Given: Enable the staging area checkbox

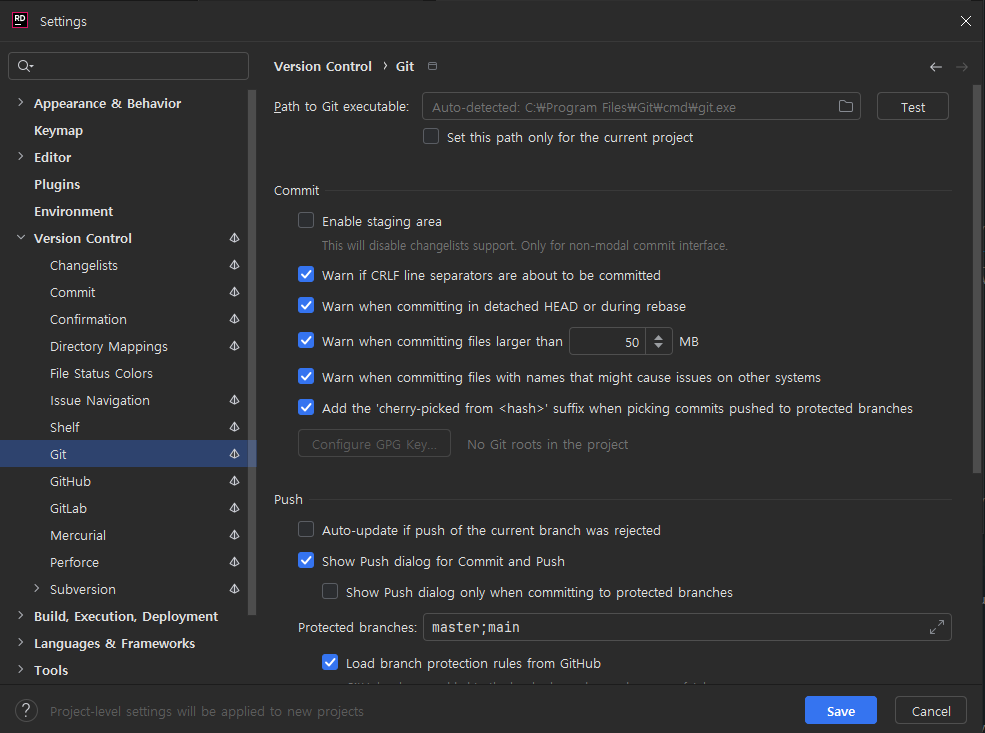Looking at the screenshot, I should [305, 220].
